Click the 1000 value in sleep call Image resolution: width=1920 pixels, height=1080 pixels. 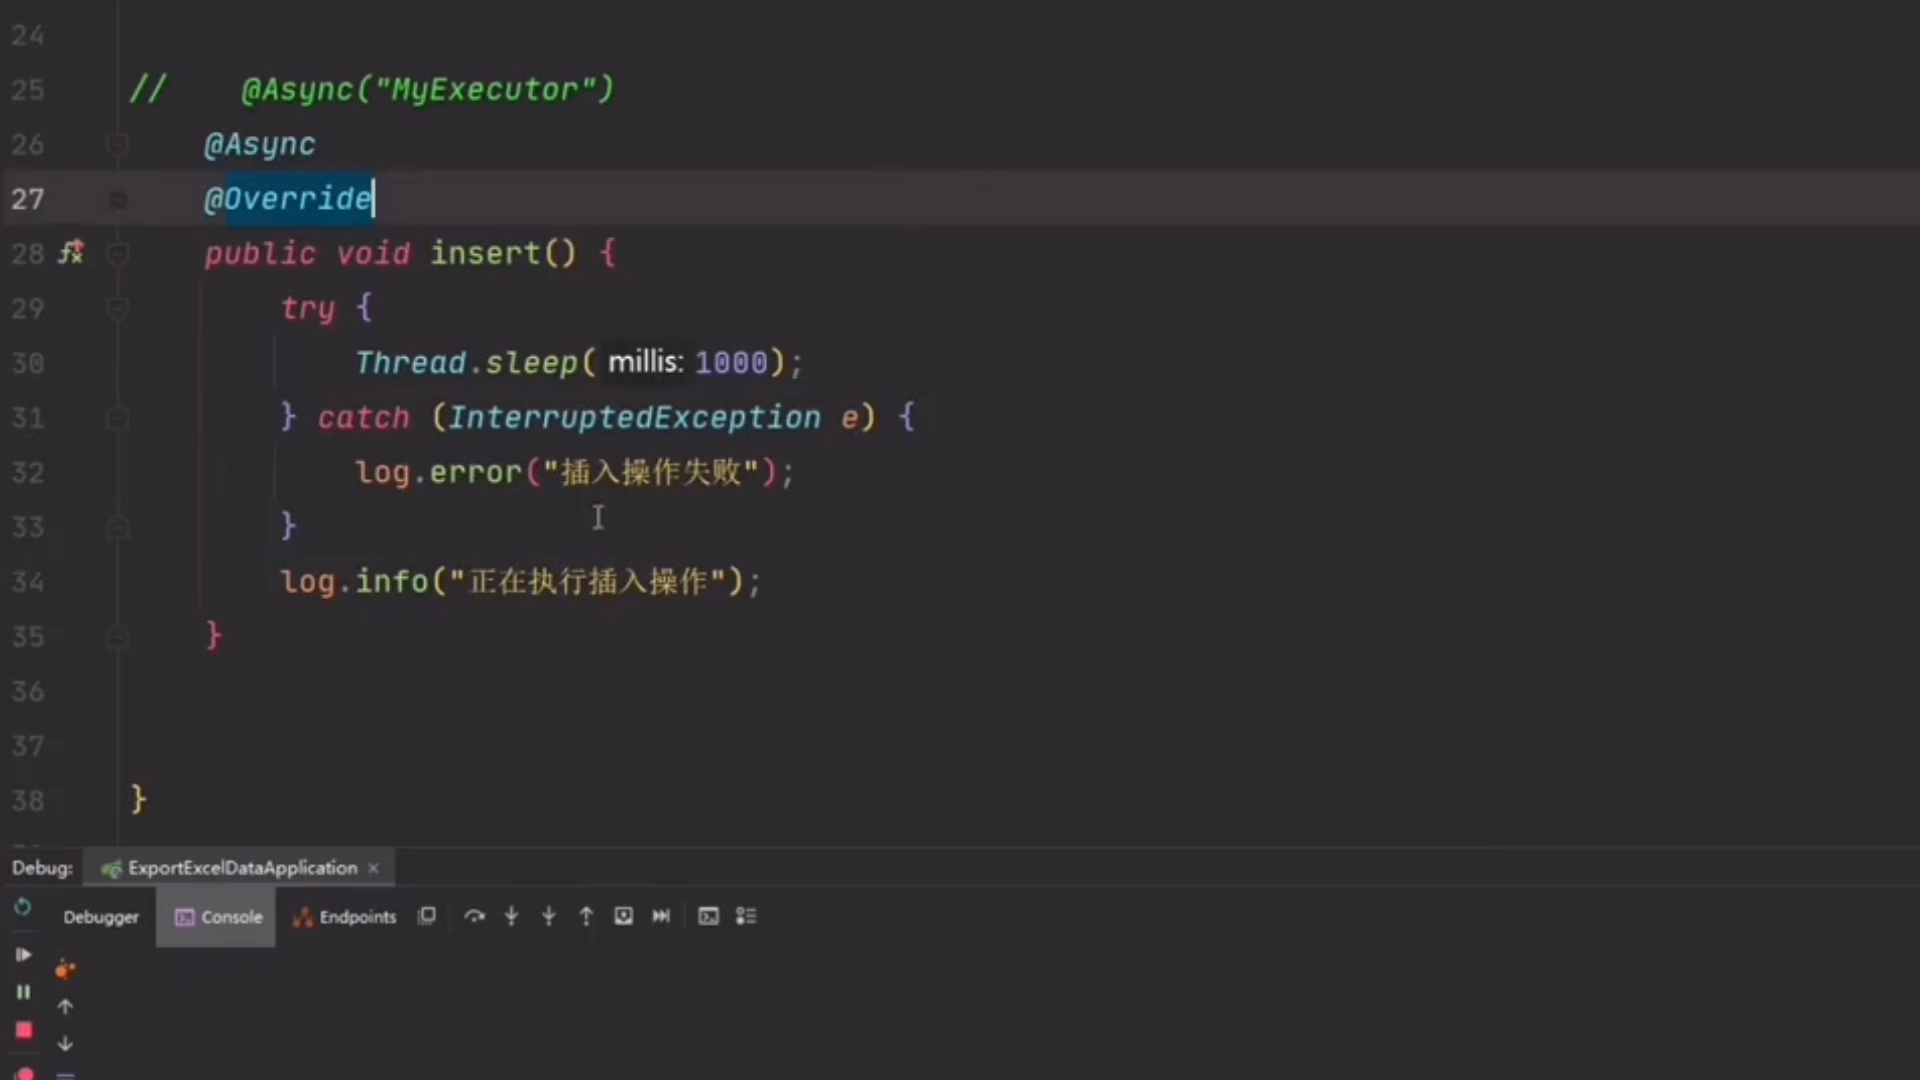pyautogui.click(x=731, y=363)
